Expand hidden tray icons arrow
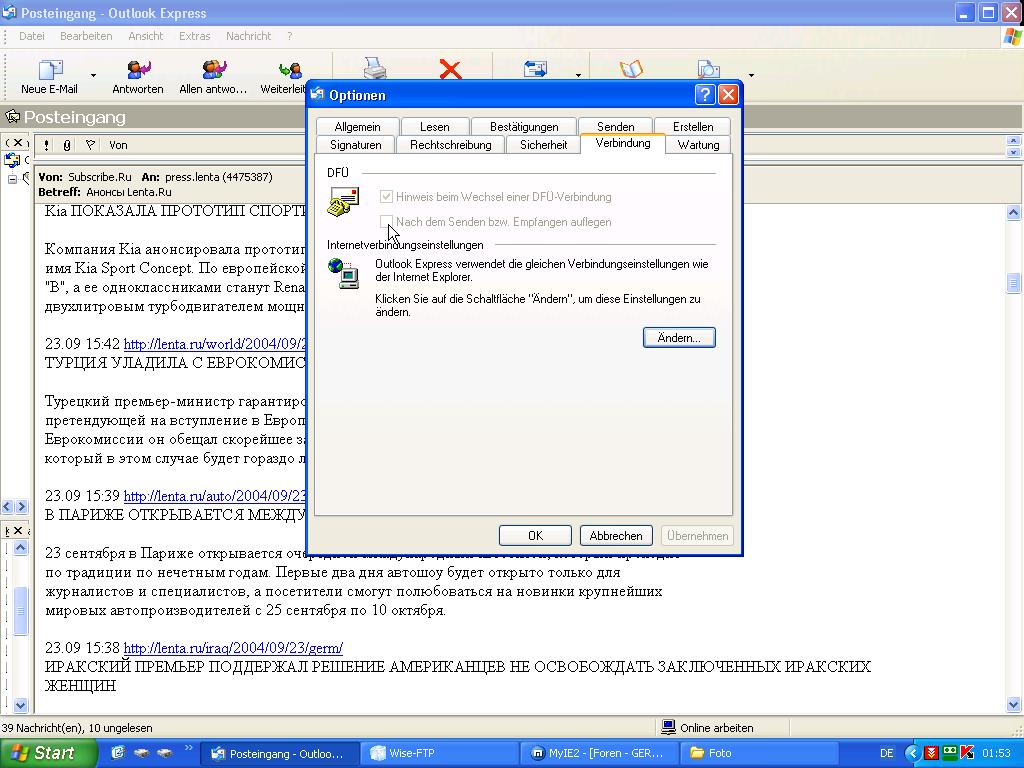 [912, 753]
